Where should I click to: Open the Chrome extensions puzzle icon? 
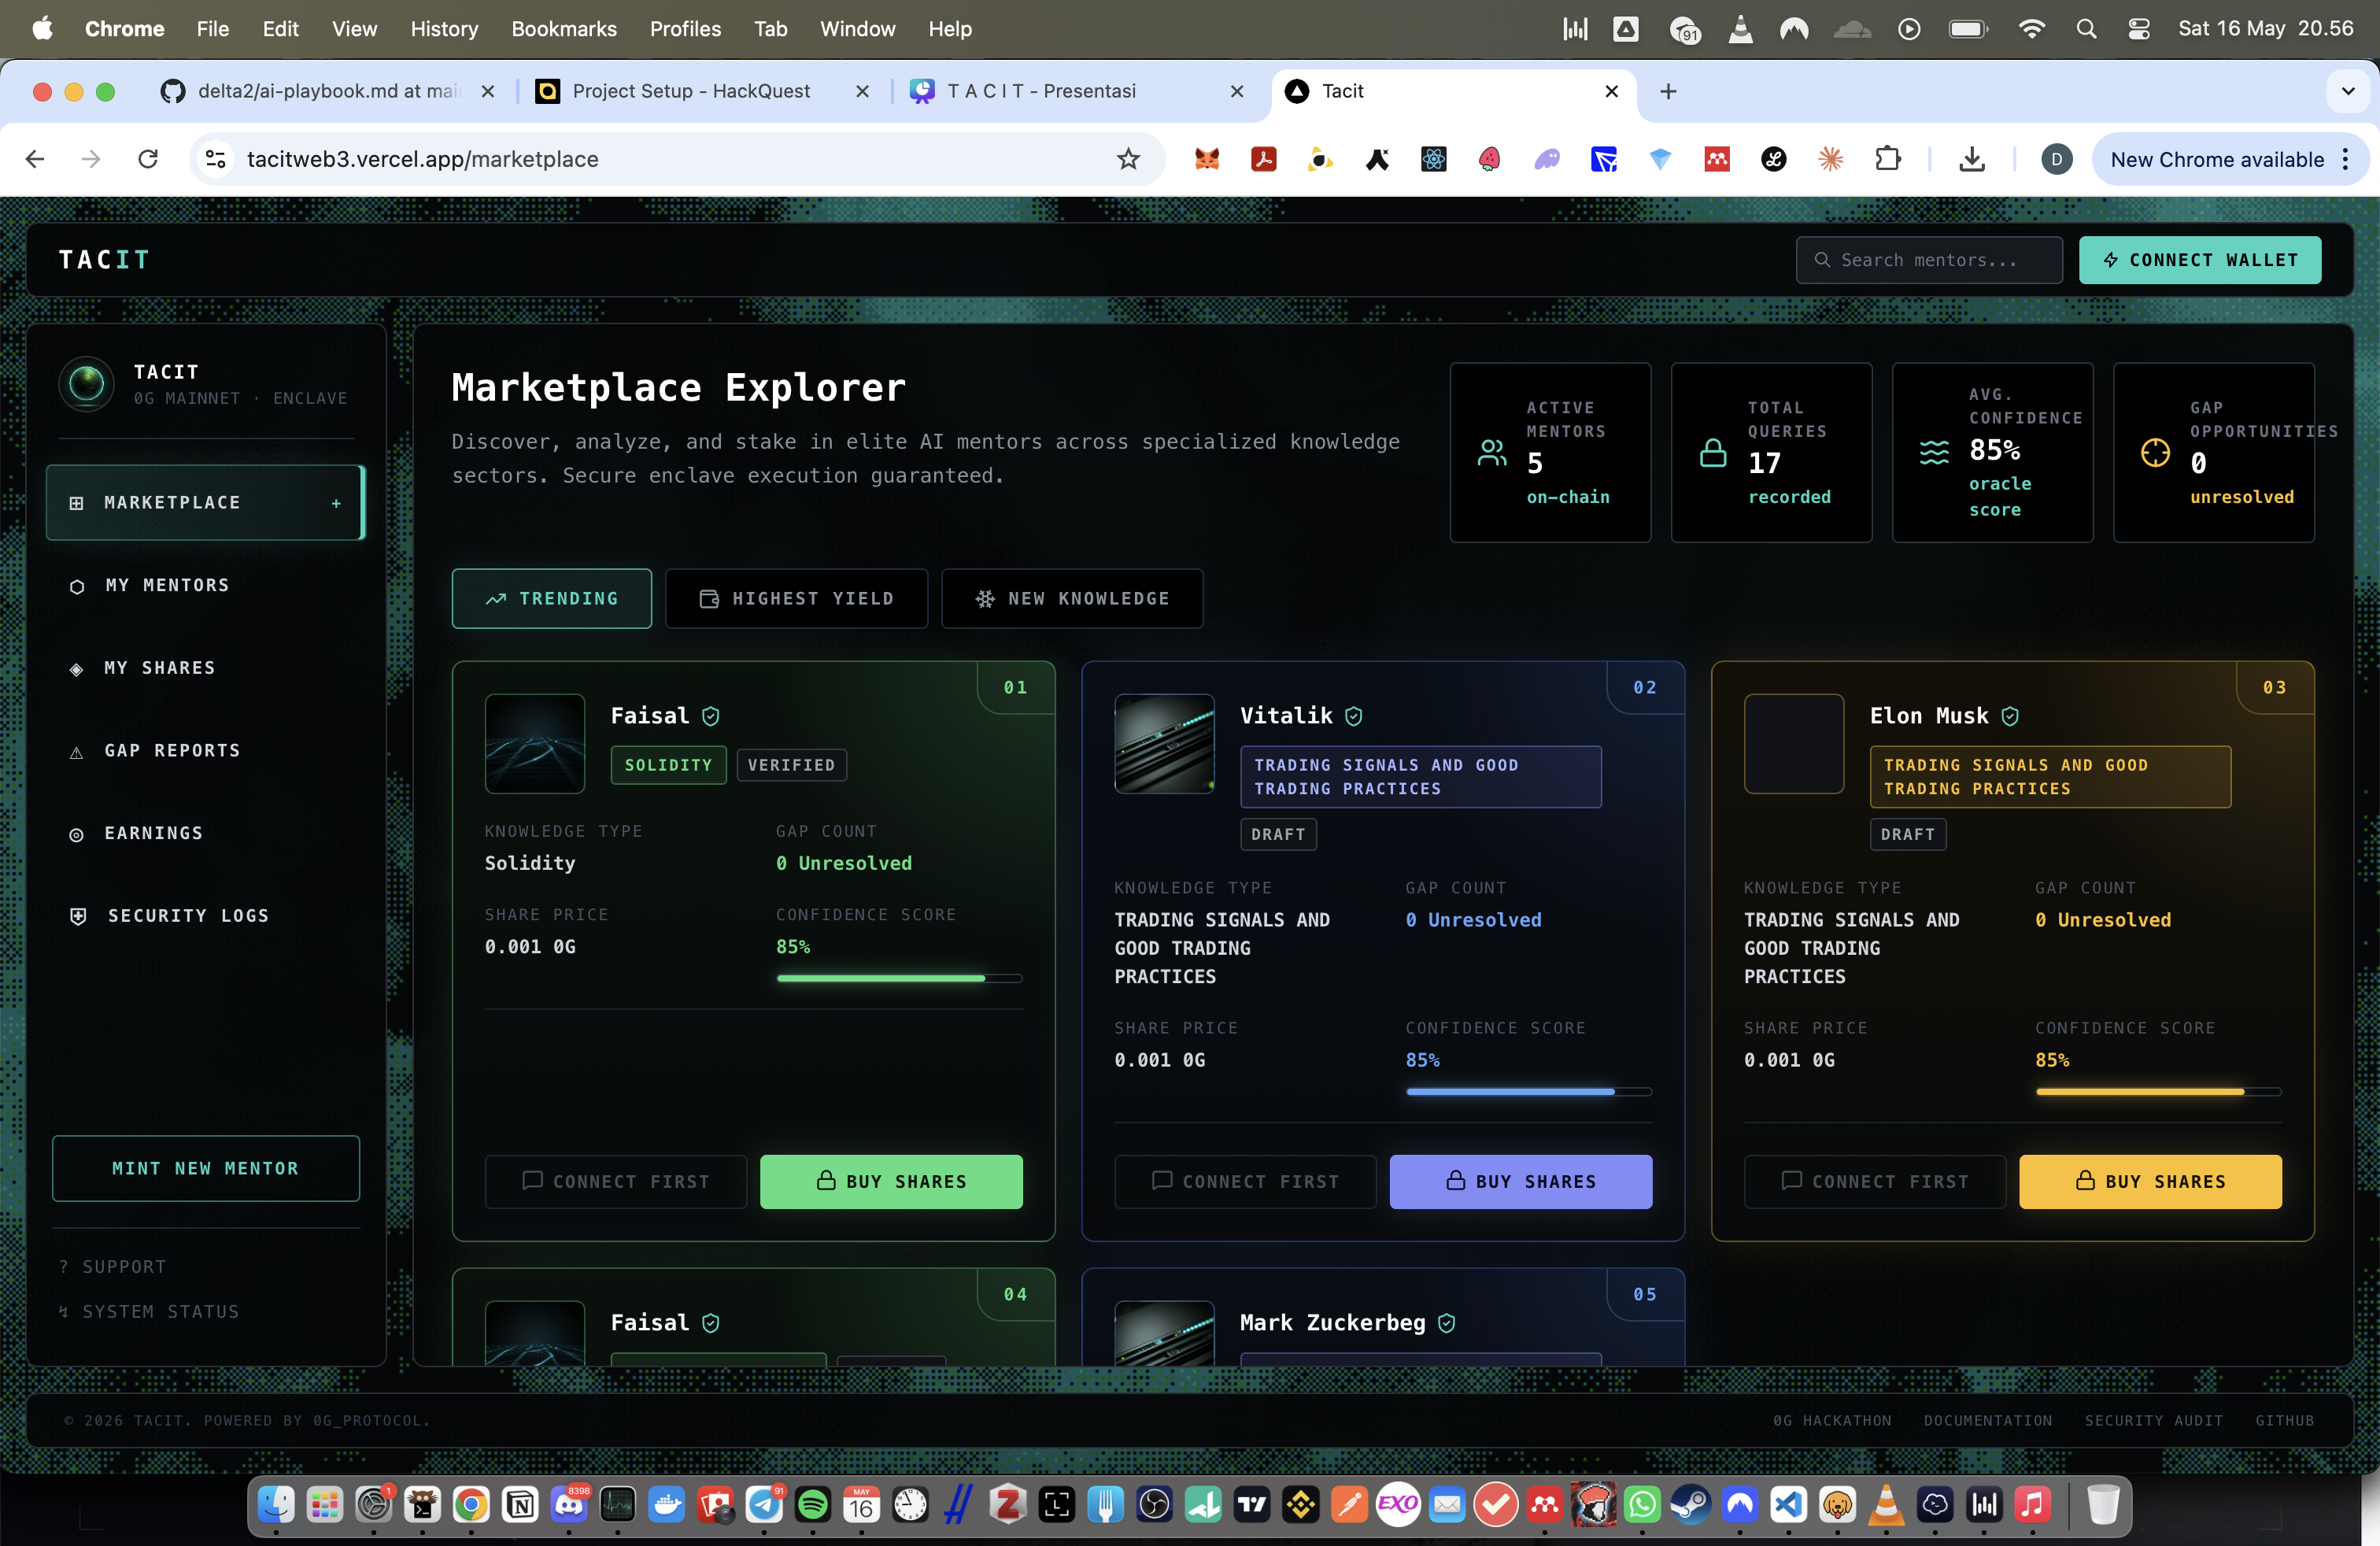pos(1887,159)
